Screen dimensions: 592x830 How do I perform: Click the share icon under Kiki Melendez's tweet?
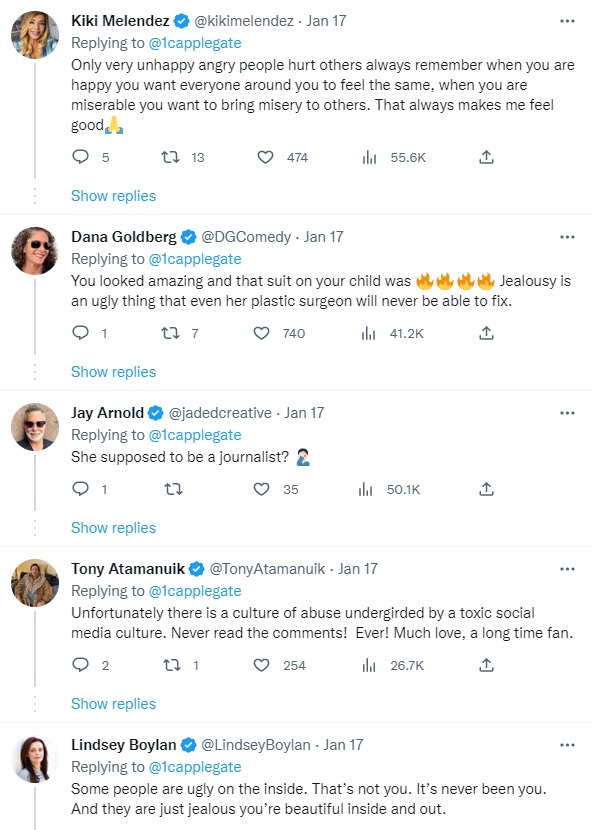click(x=486, y=157)
